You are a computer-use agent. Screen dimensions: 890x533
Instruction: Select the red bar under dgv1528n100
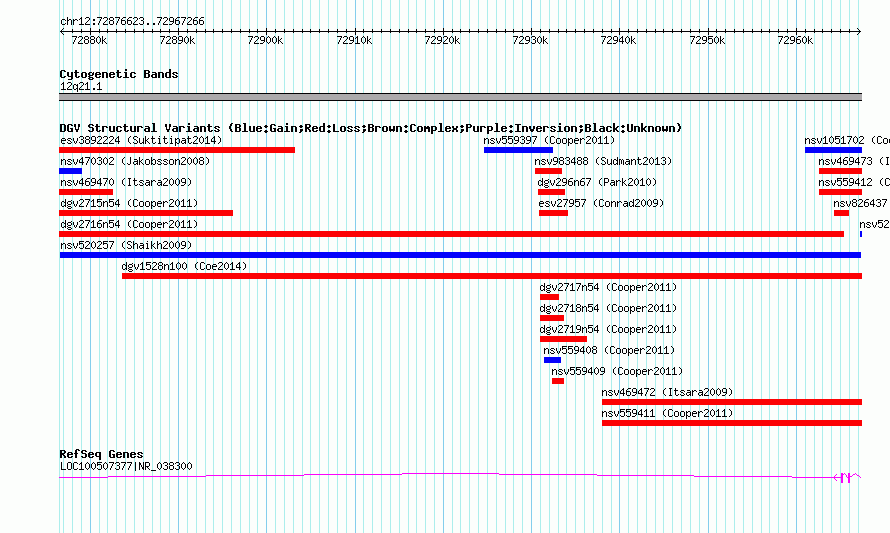pos(492,276)
